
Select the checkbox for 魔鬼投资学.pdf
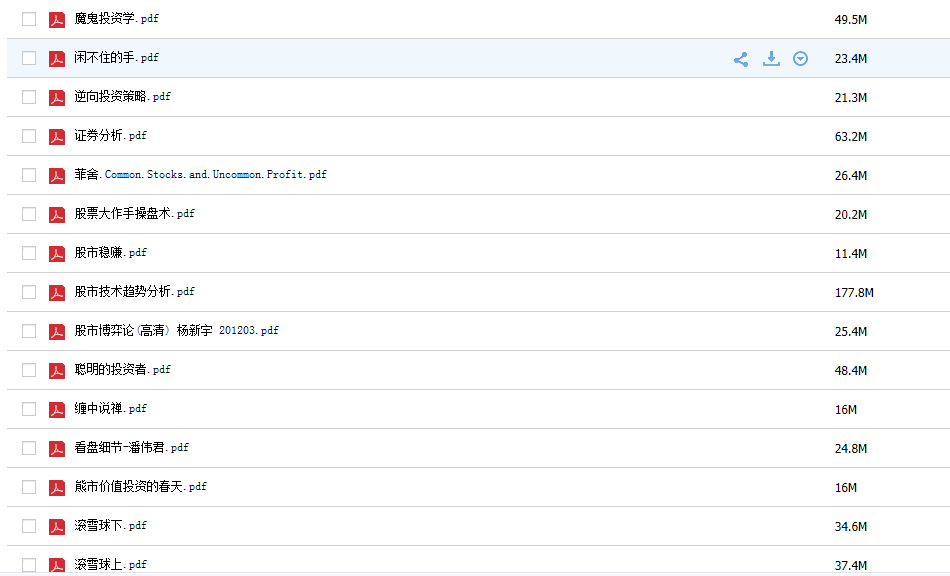(29, 20)
